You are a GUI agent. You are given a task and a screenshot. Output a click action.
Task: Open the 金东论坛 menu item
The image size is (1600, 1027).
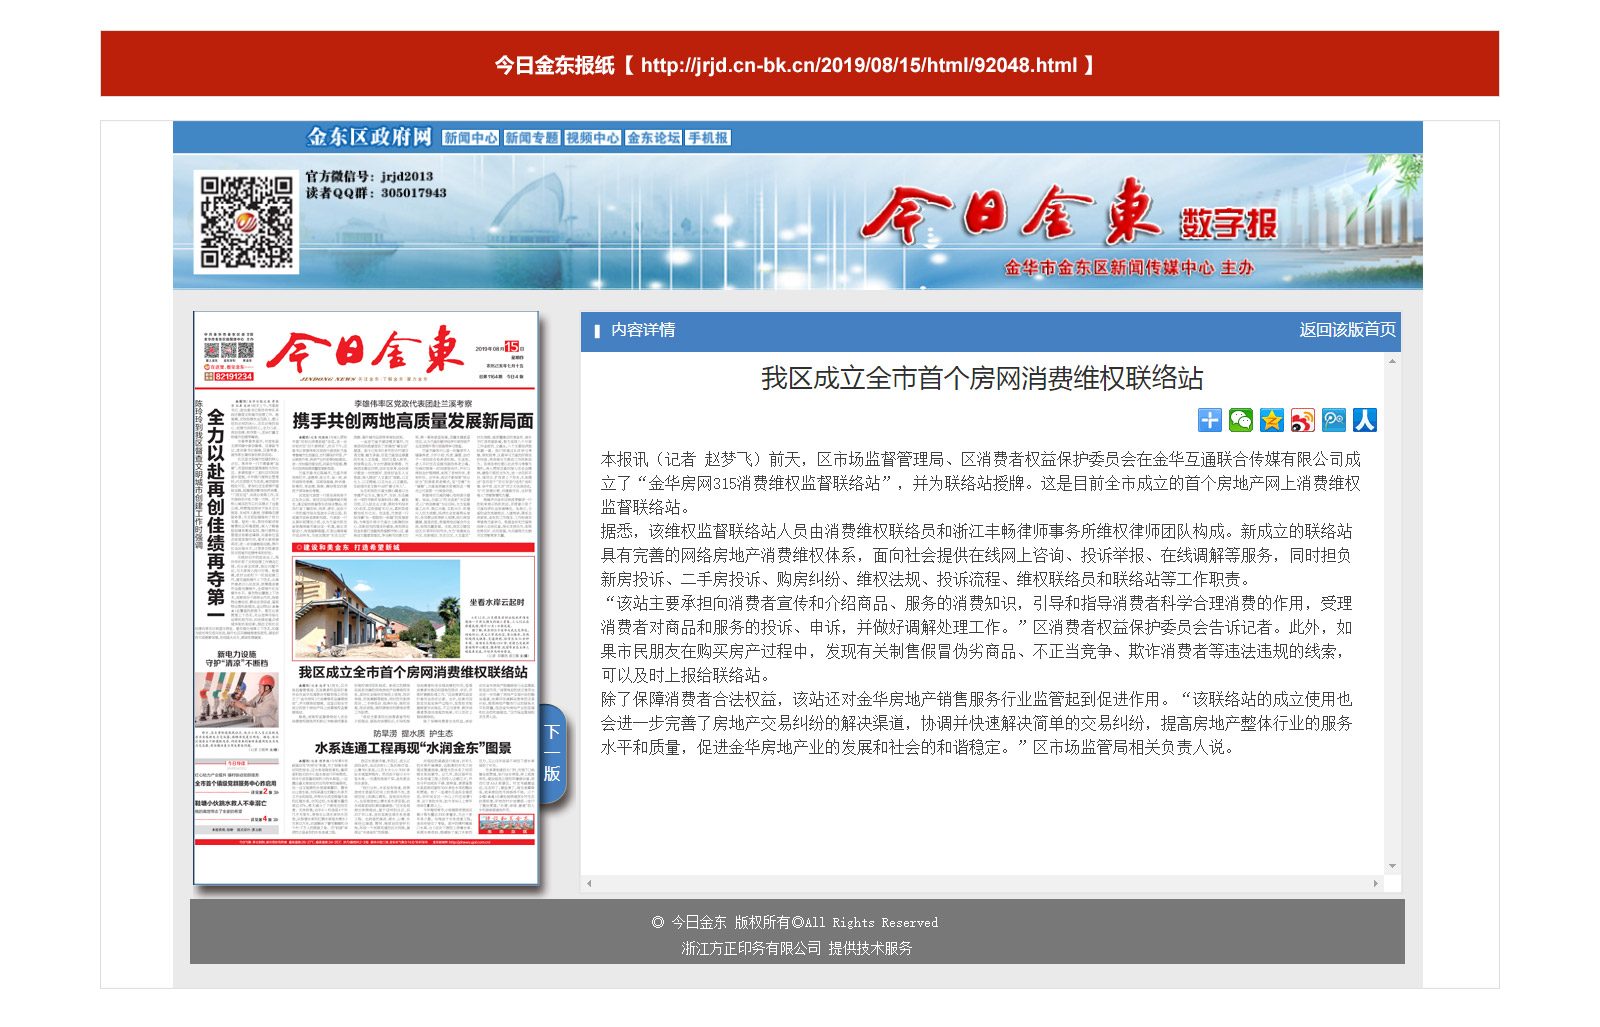[x=653, y=138]
